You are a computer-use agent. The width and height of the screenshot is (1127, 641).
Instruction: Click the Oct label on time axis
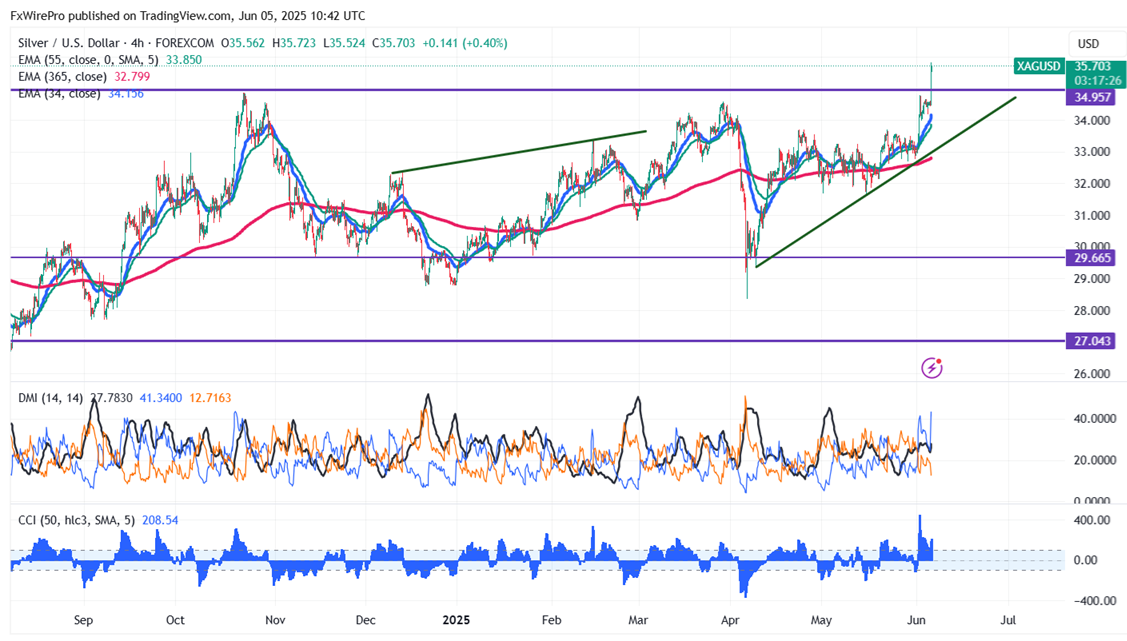175,620
